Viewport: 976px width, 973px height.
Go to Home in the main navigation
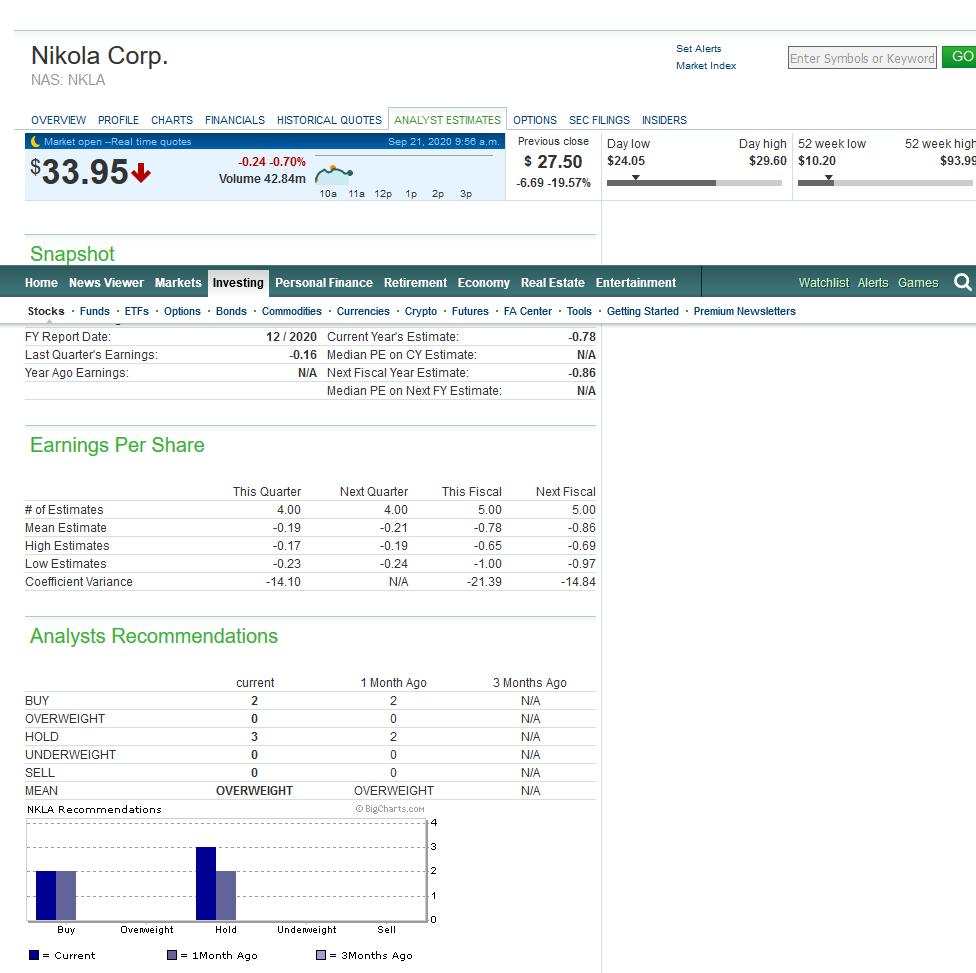point(41,283)
